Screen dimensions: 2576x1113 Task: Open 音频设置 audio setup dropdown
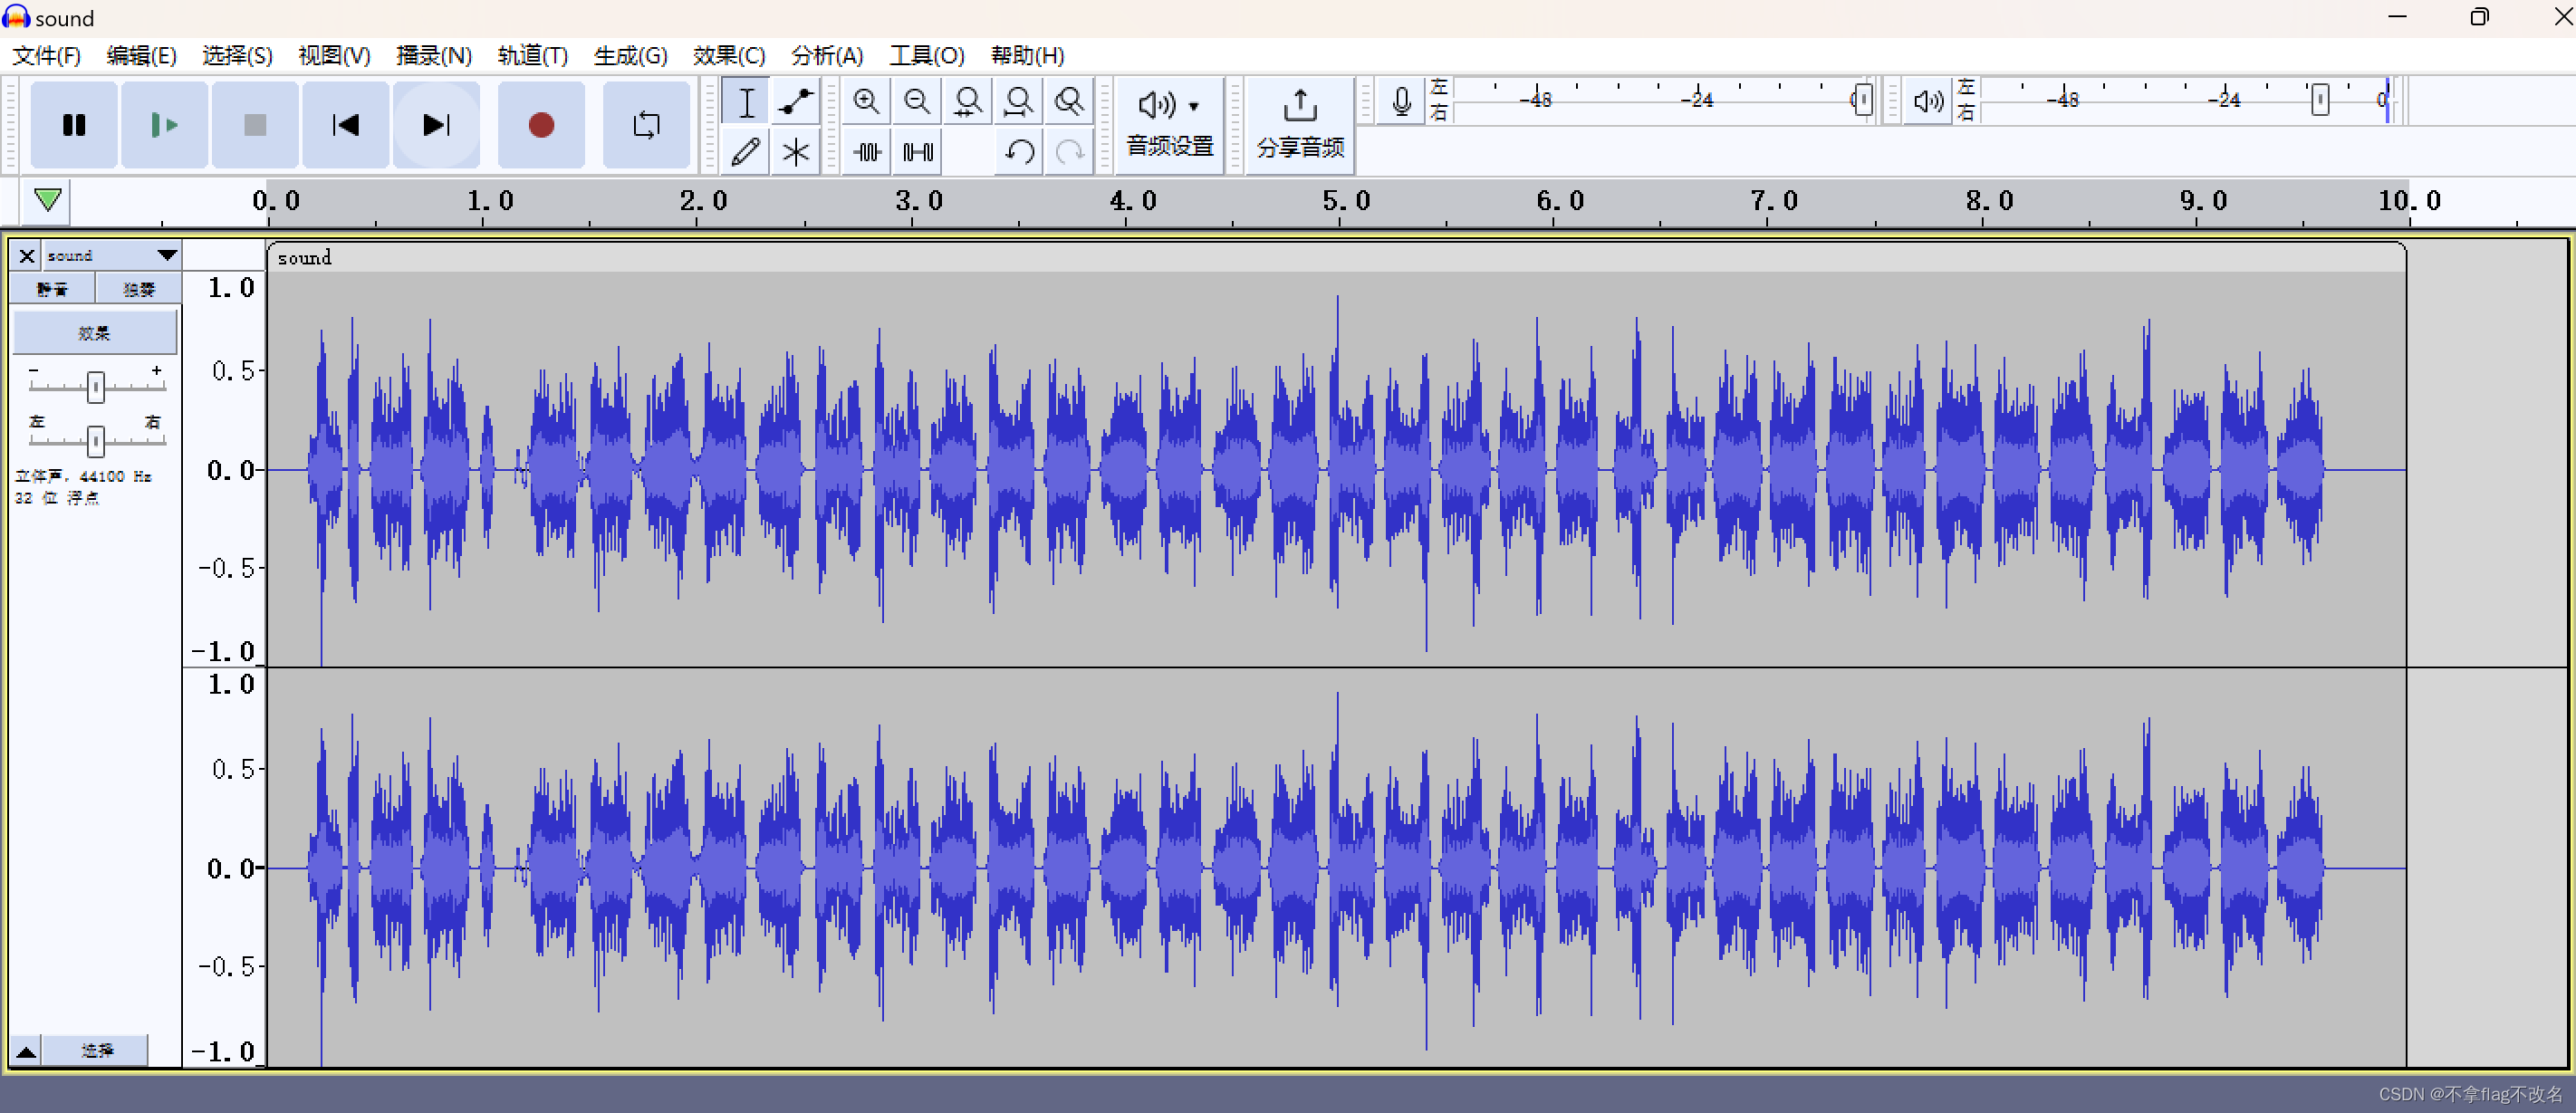click(x=1169, y=125)
